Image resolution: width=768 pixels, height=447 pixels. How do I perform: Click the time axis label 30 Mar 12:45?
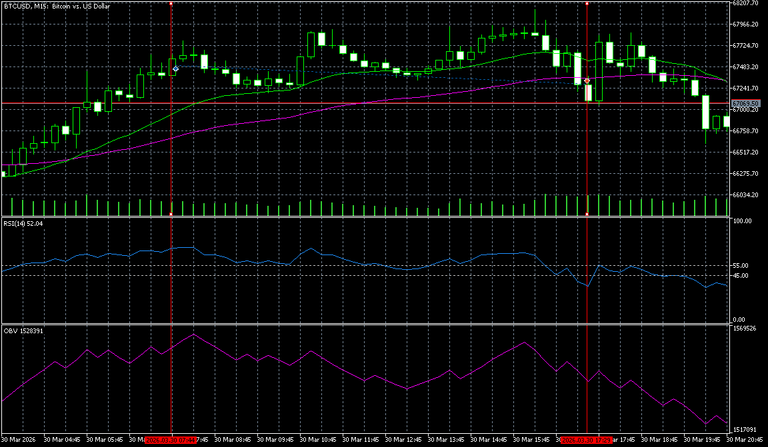pos(403,440)
